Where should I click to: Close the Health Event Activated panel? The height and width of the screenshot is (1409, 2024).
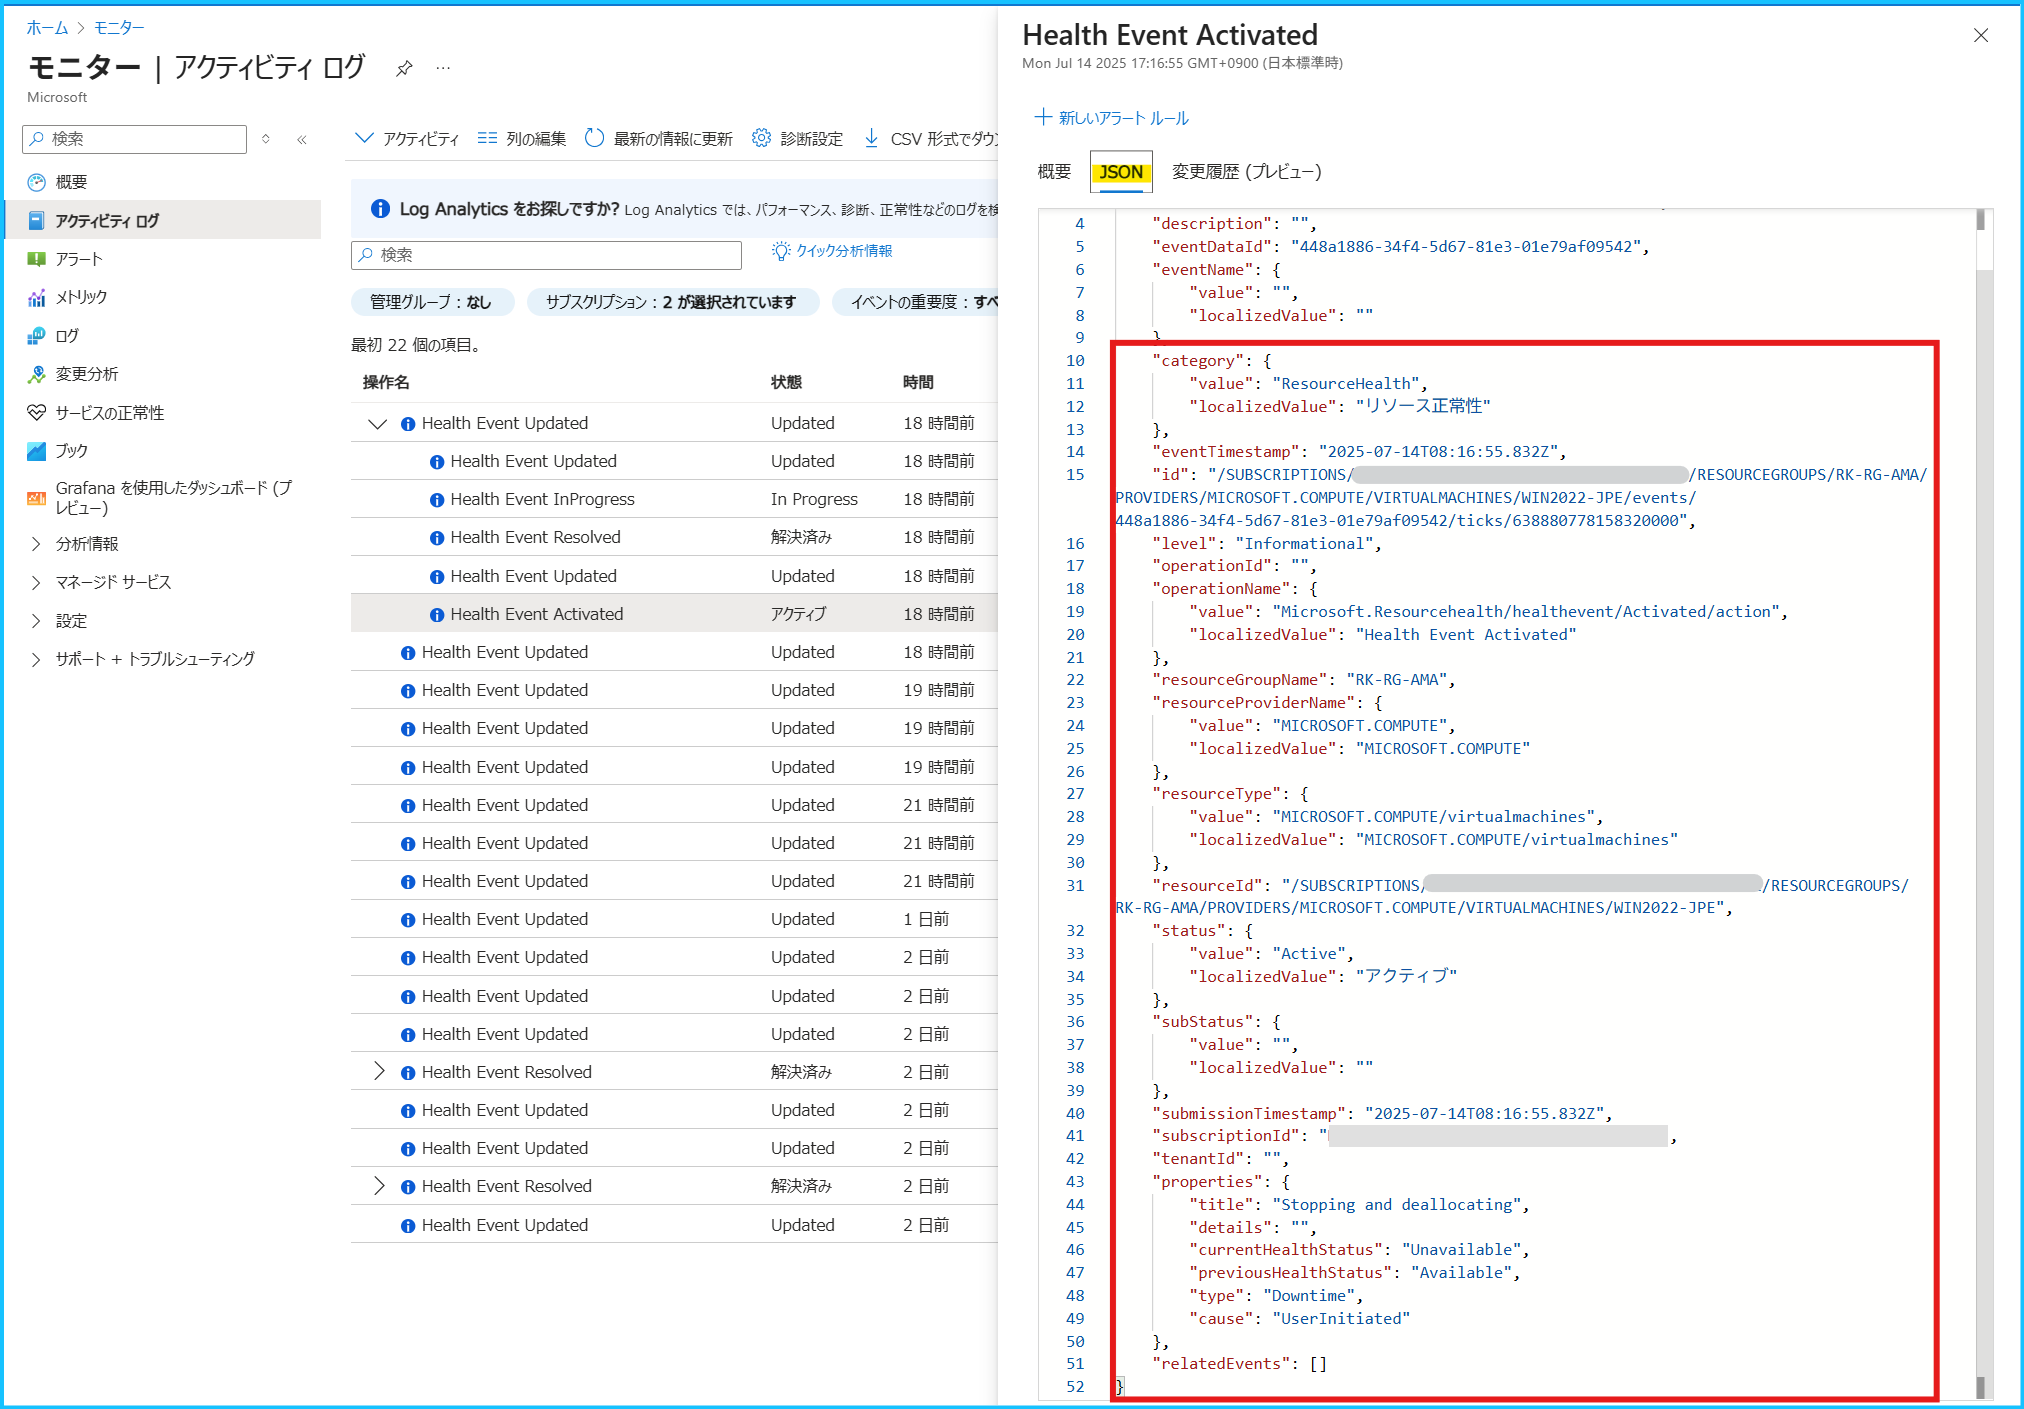1981,36
